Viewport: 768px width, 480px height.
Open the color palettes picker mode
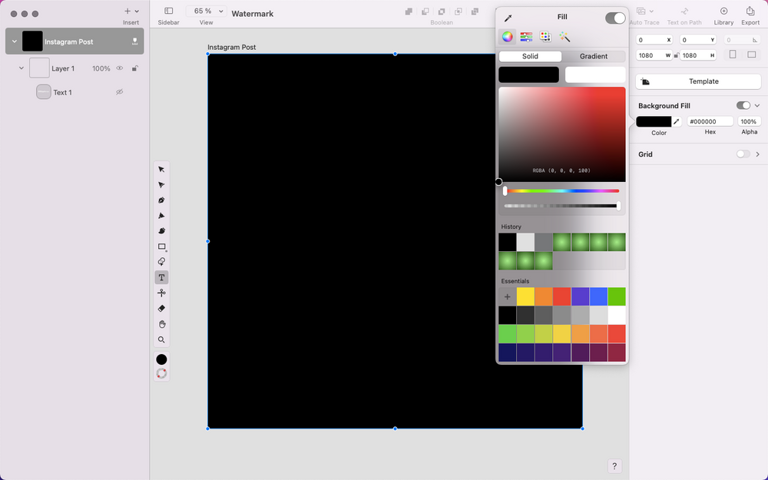click(545, 37)
